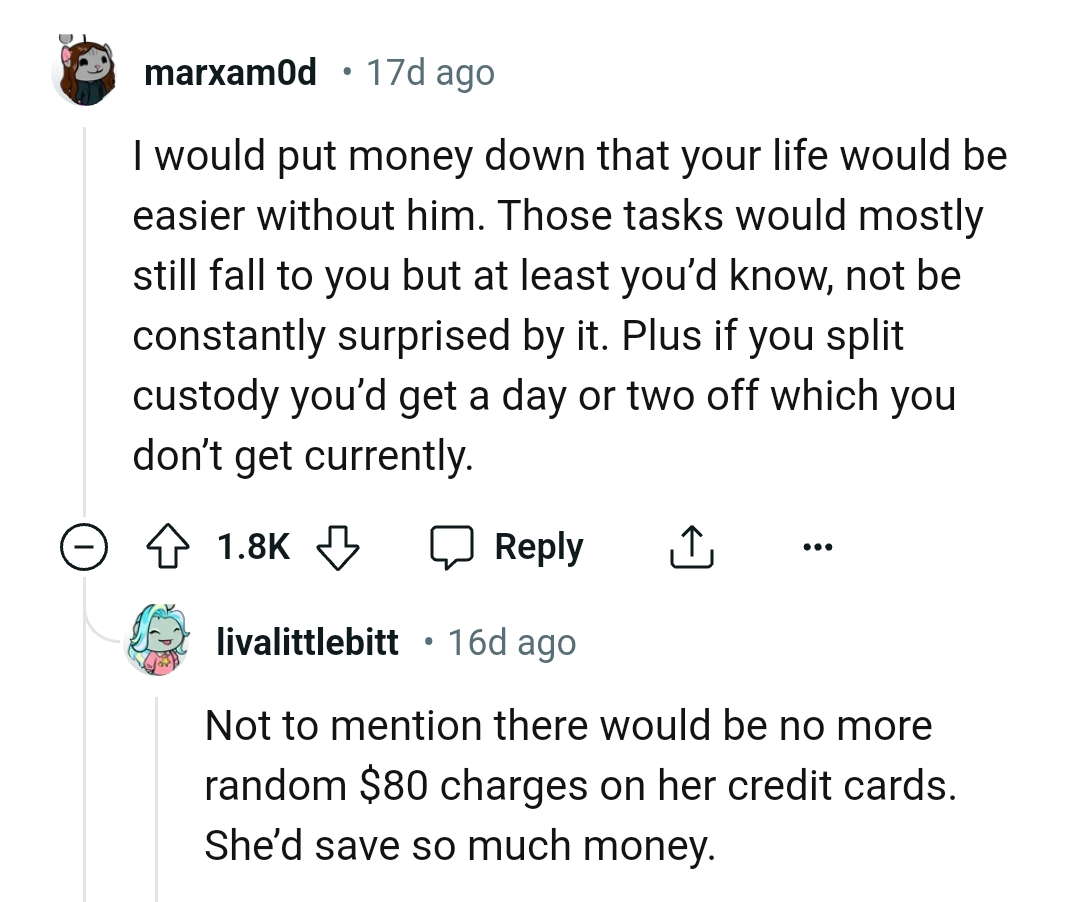Open livalittlebitt's profile from the username
Screen dimensions: 1079x902
(x=307, y=643)
